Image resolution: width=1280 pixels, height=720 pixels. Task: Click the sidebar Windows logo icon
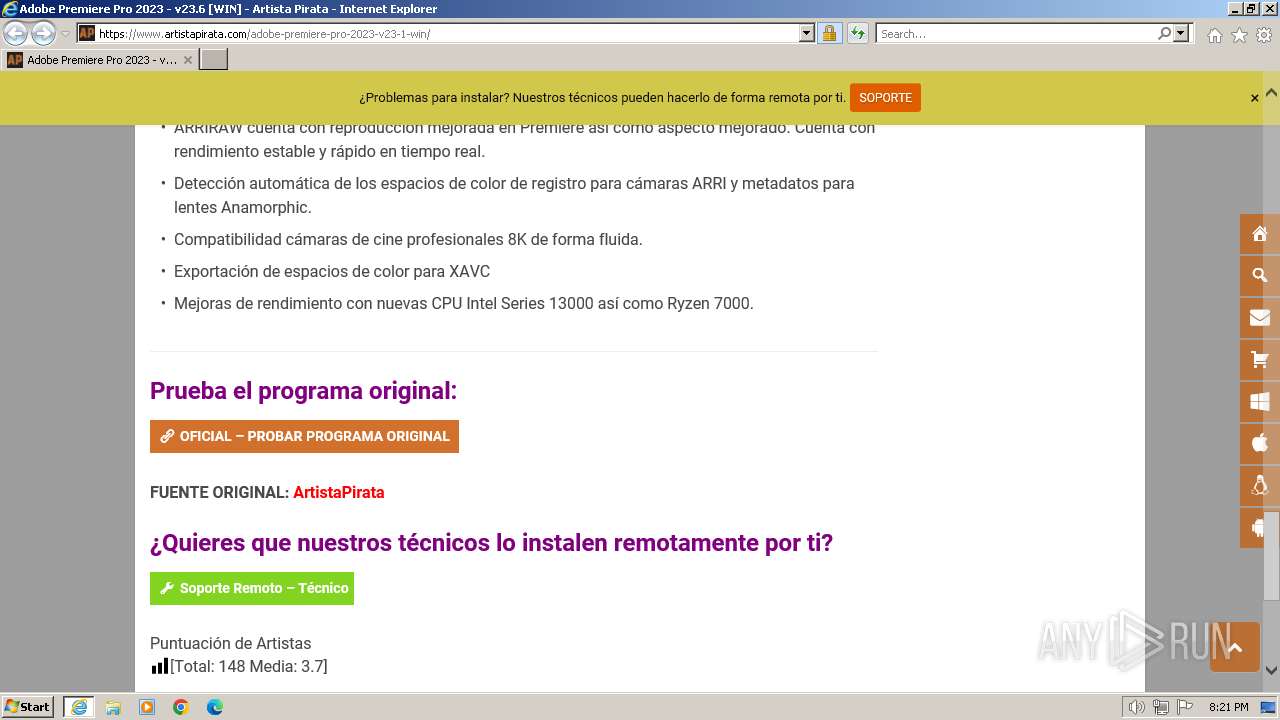1260,401
